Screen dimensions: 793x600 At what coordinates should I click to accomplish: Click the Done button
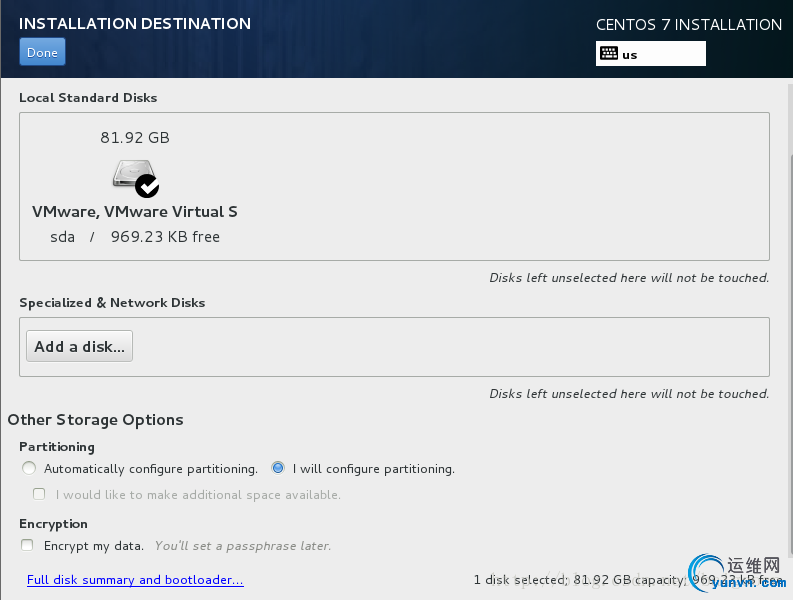(42, 52)
